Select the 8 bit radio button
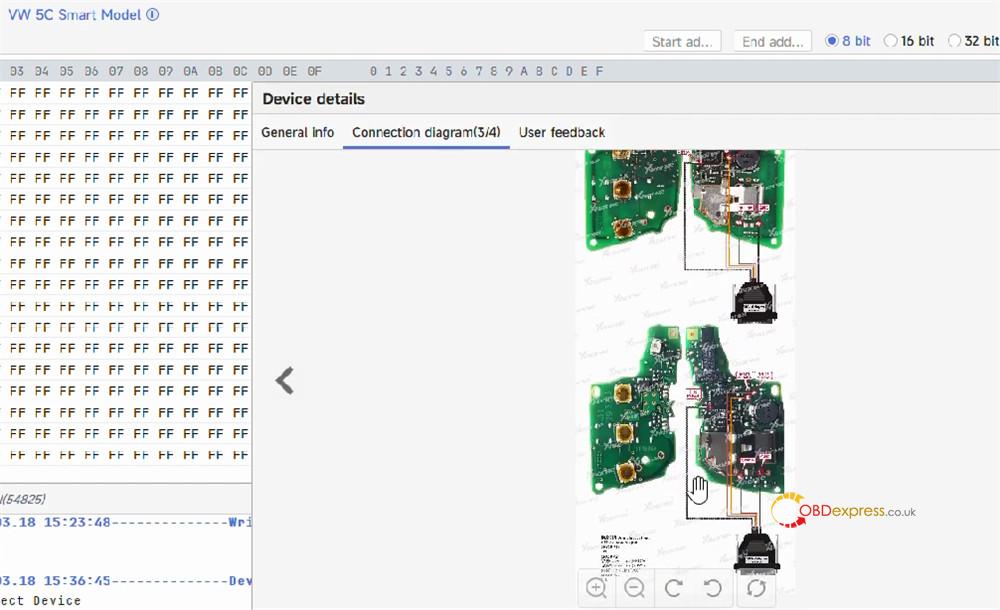This screenshot has width=1000, height=610. point(832,41)
